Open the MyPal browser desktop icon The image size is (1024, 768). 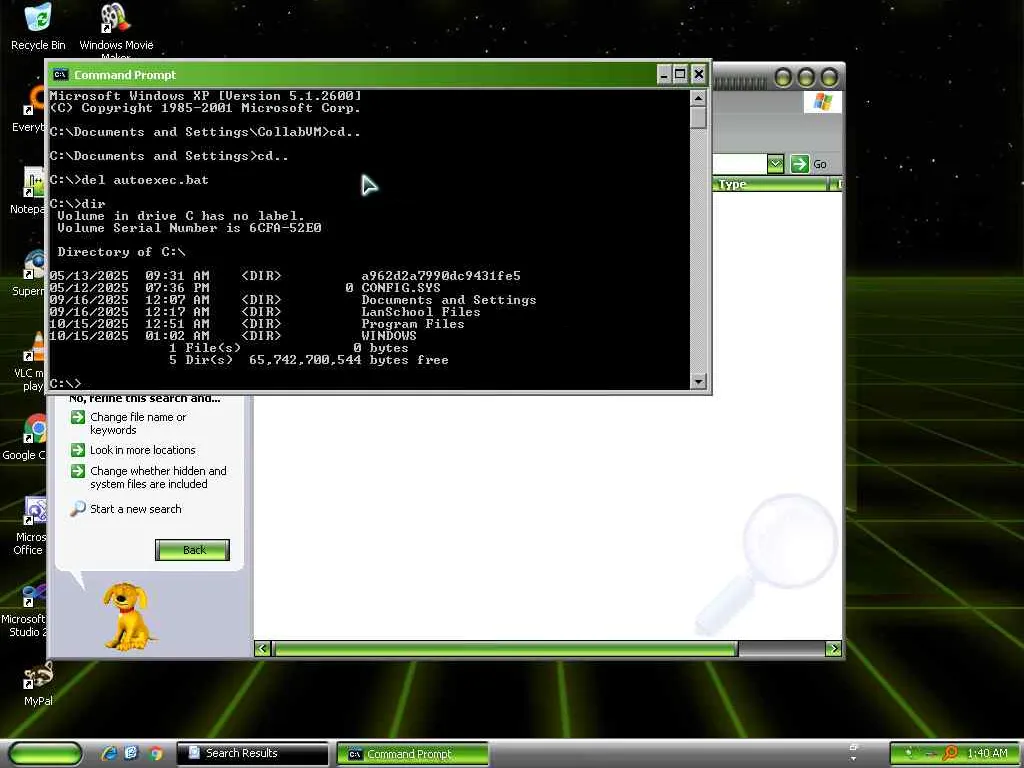coord(38,684)
